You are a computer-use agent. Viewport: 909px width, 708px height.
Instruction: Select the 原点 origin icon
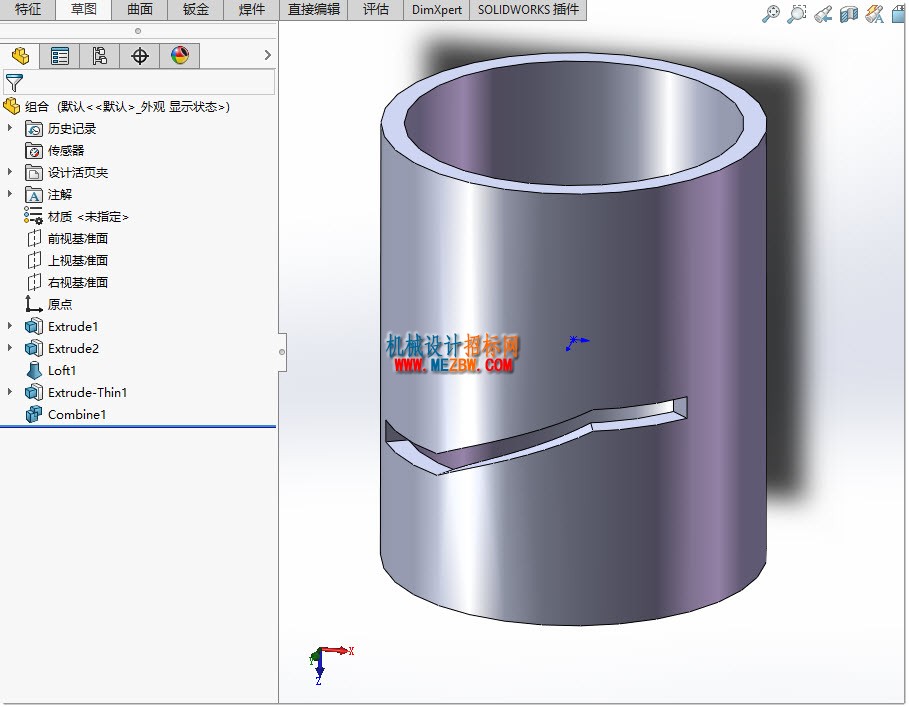pyautogui.click(x=34, y=304)
